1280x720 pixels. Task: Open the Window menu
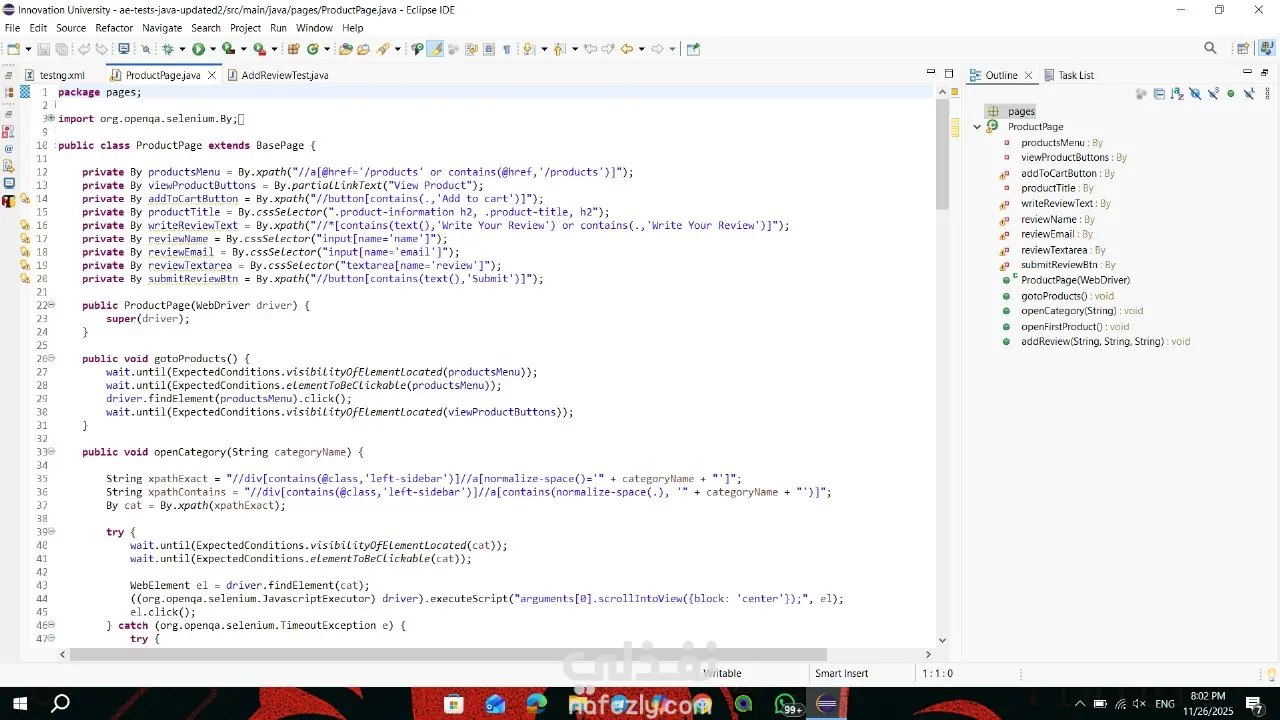click(x=314, y=28)
